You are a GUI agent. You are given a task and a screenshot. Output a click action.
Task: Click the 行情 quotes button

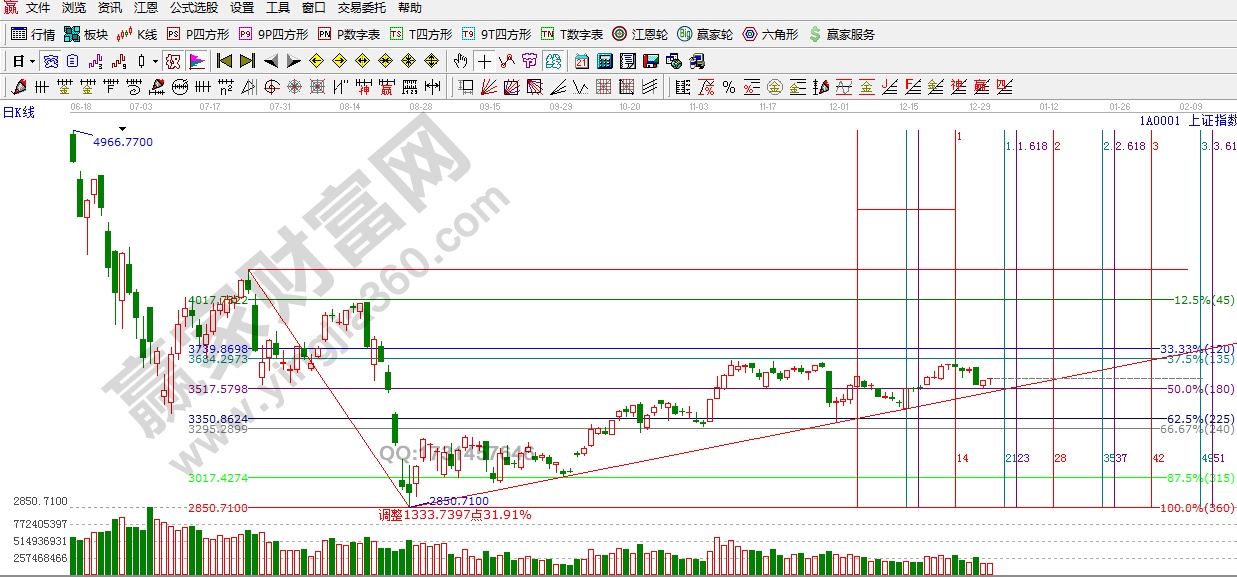[x=33, y=34]
